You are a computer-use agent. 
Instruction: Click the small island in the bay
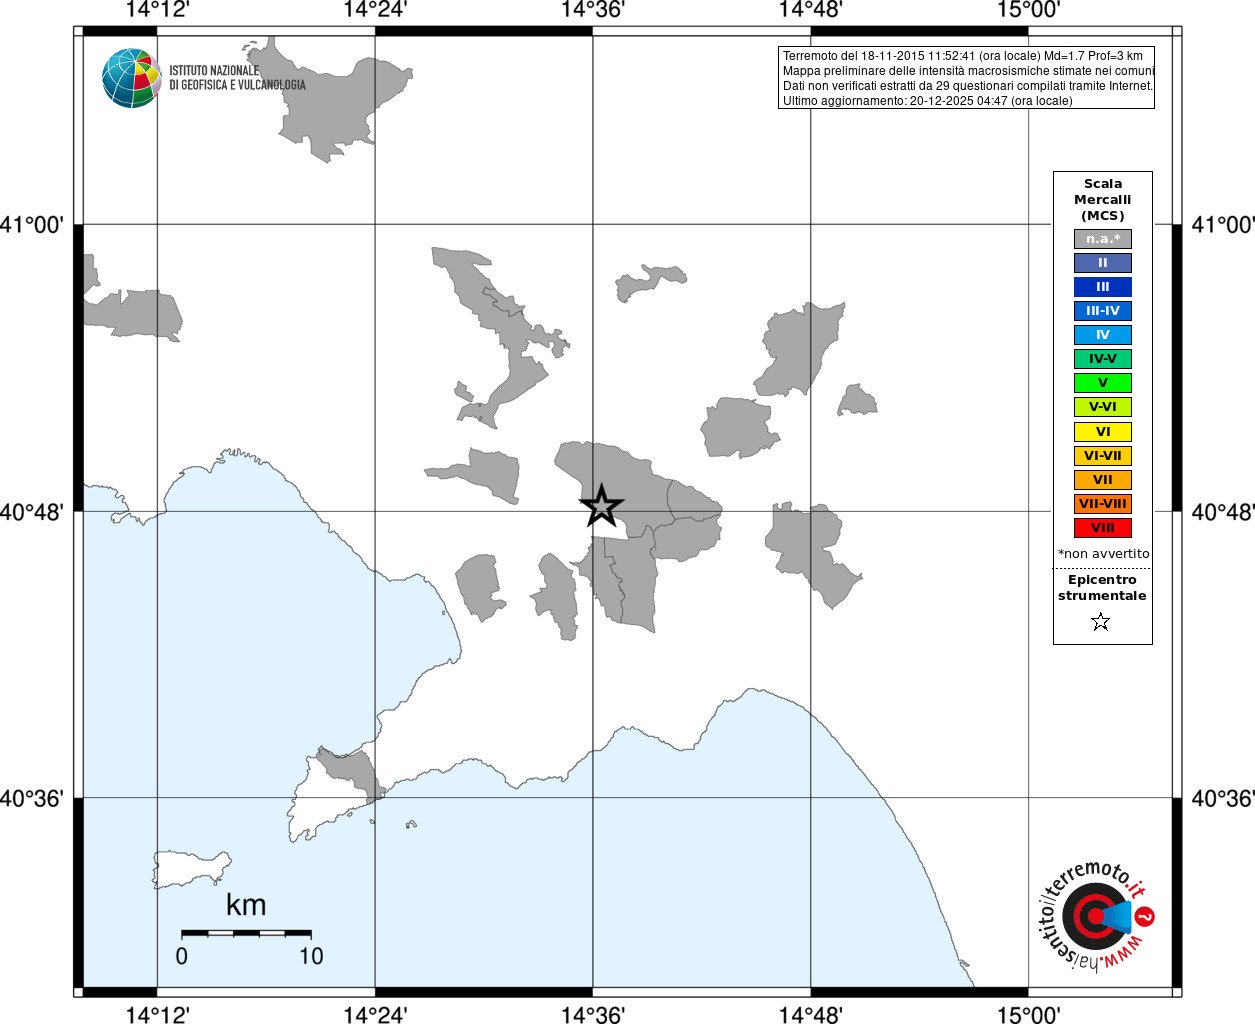192,869
